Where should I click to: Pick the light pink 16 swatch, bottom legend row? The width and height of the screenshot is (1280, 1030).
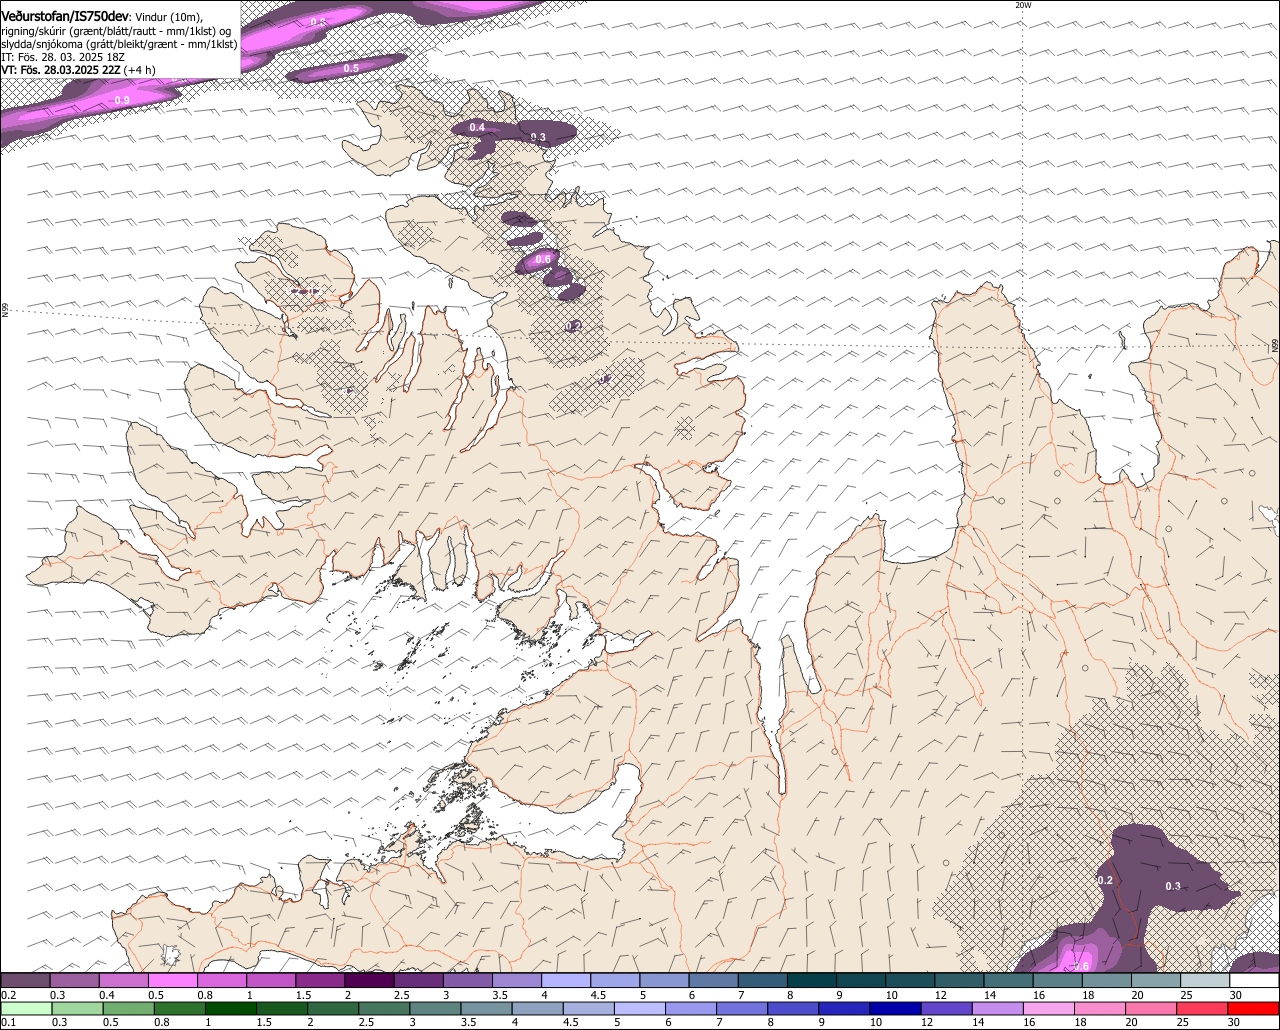[1050, 1008]
